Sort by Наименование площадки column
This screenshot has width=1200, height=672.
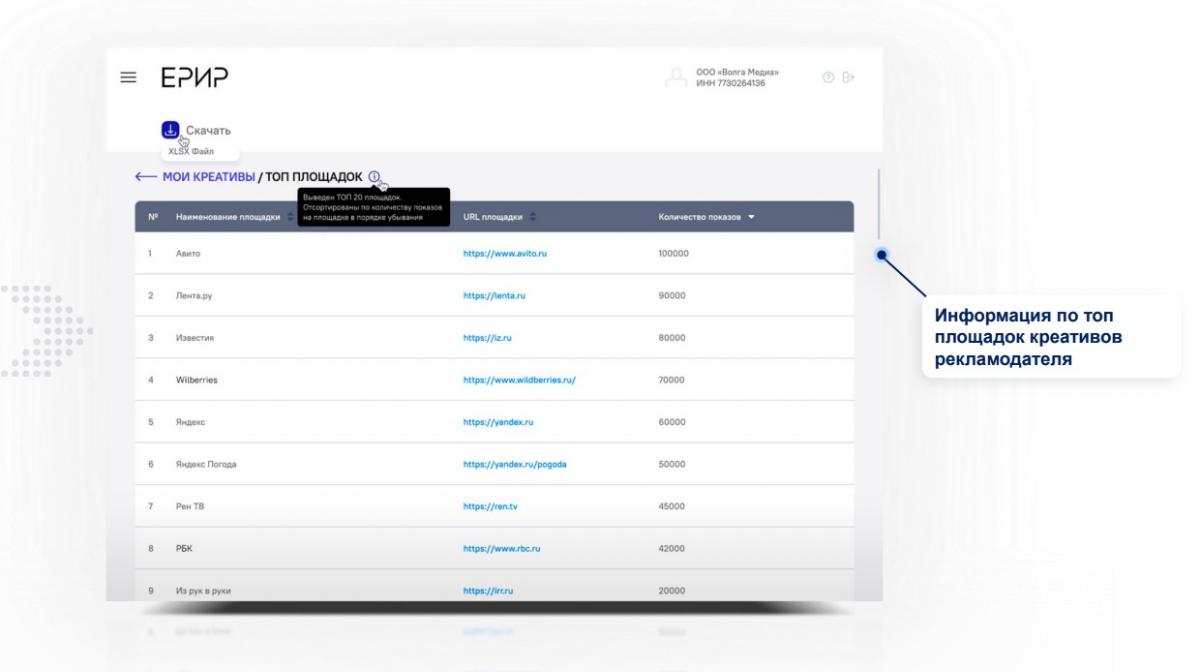tap(289, 217)
